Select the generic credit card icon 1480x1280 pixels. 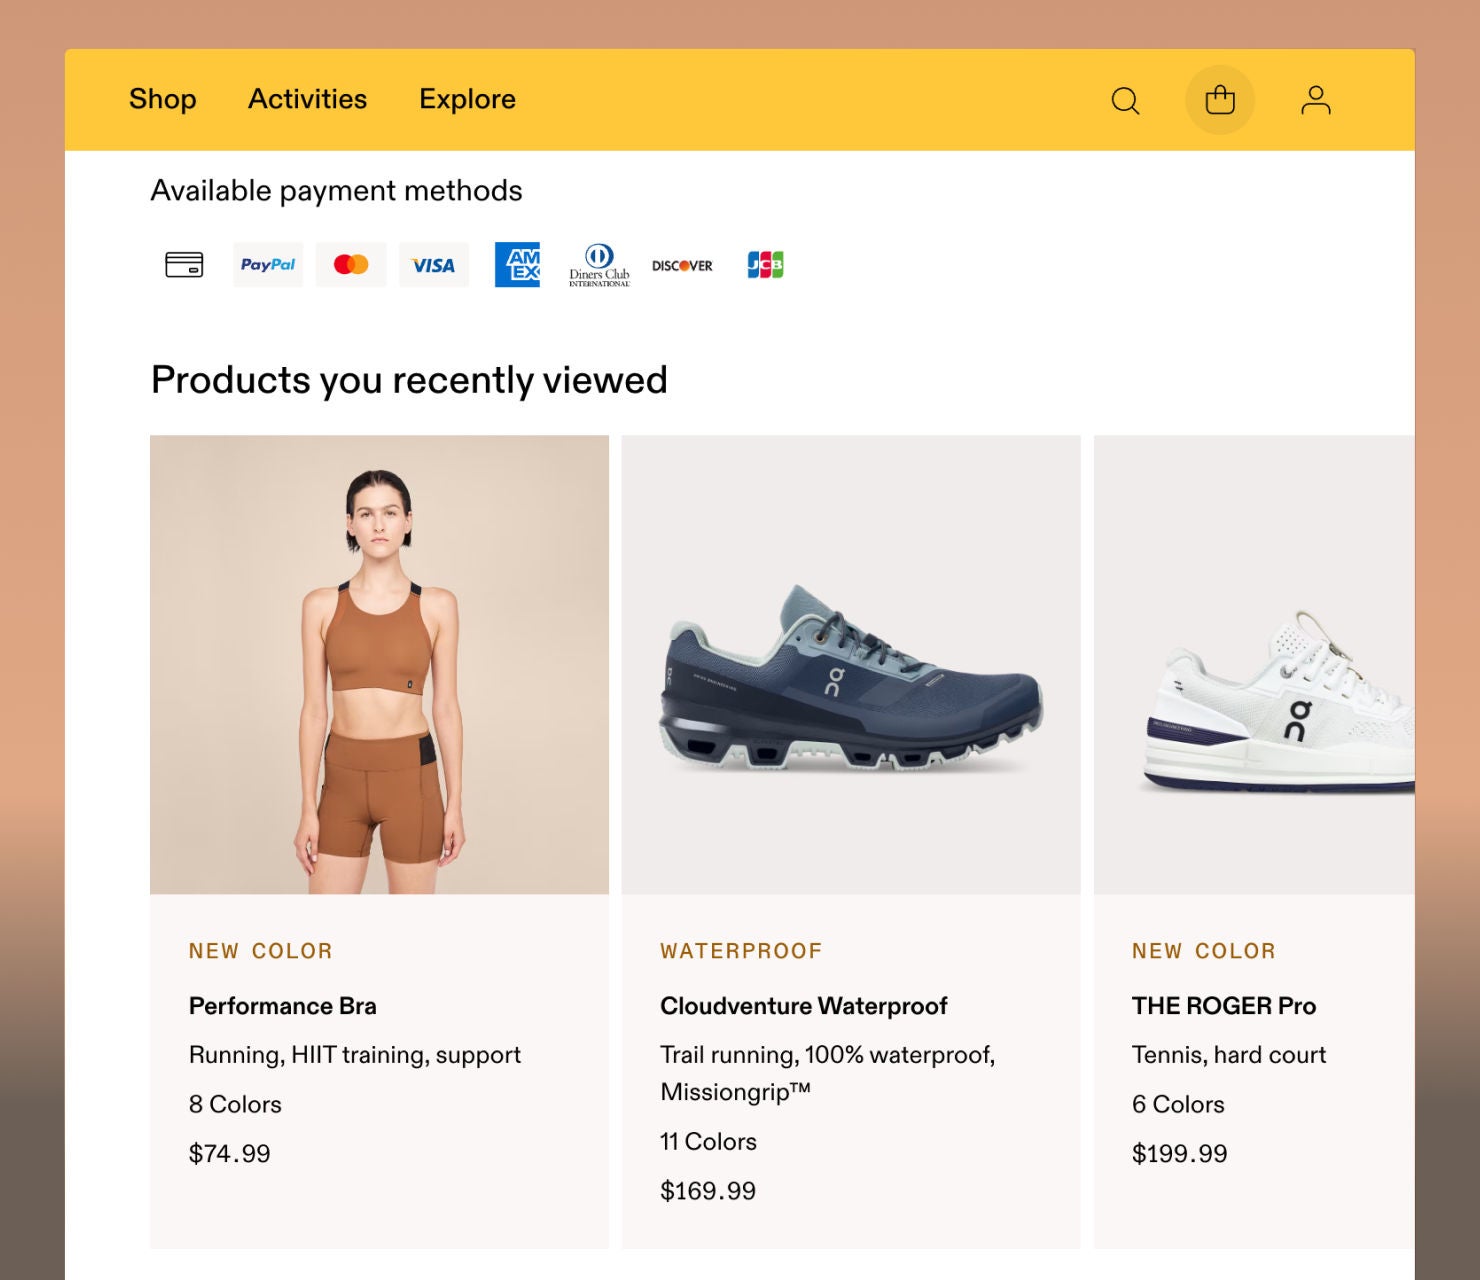click(x=184, y=265)
